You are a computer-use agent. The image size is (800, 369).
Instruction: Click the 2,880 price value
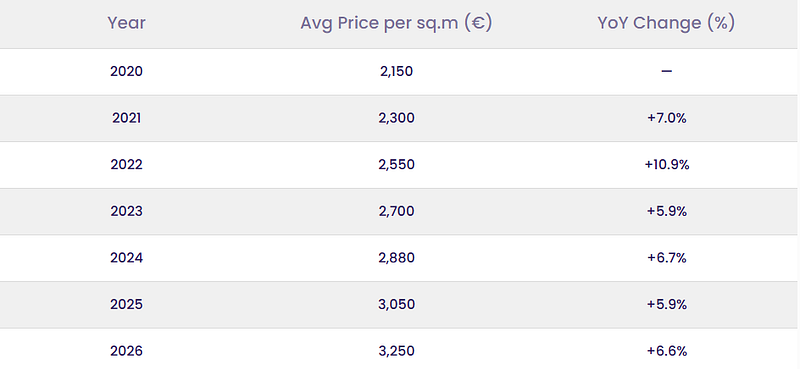coord(396,258)
